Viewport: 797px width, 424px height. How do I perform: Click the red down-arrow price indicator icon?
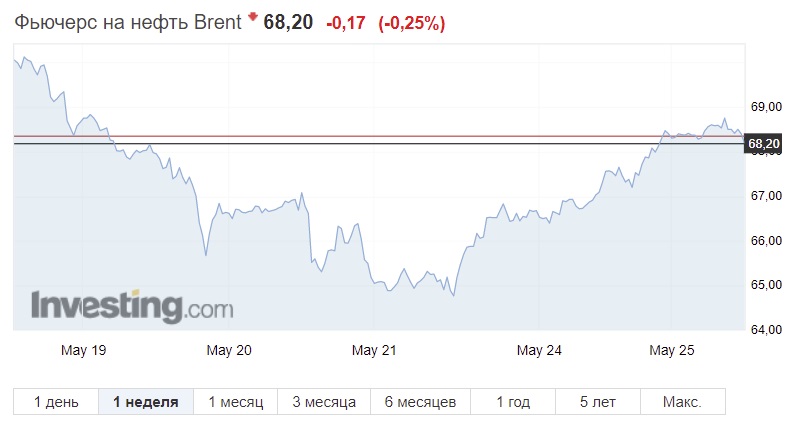253,17
